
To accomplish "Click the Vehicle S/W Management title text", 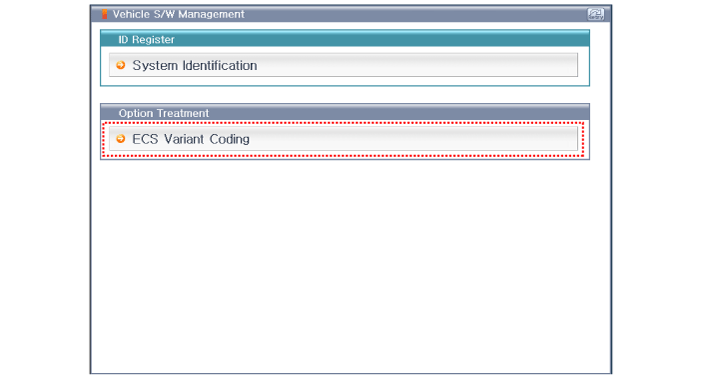I will pyautogui.click(x=178, y=14).
